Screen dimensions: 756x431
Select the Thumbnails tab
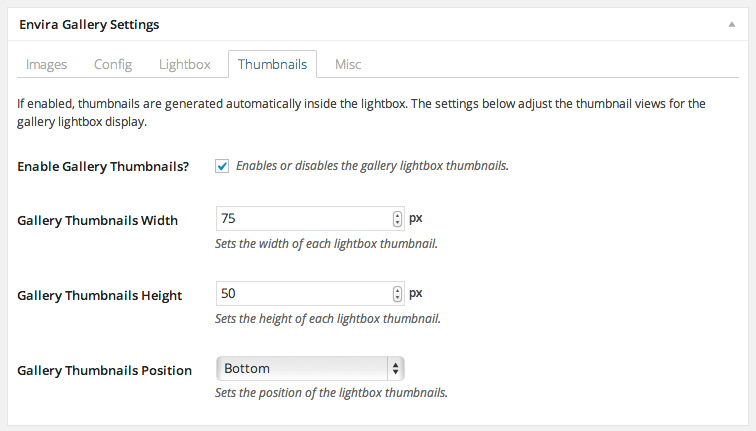pos(272,64)
